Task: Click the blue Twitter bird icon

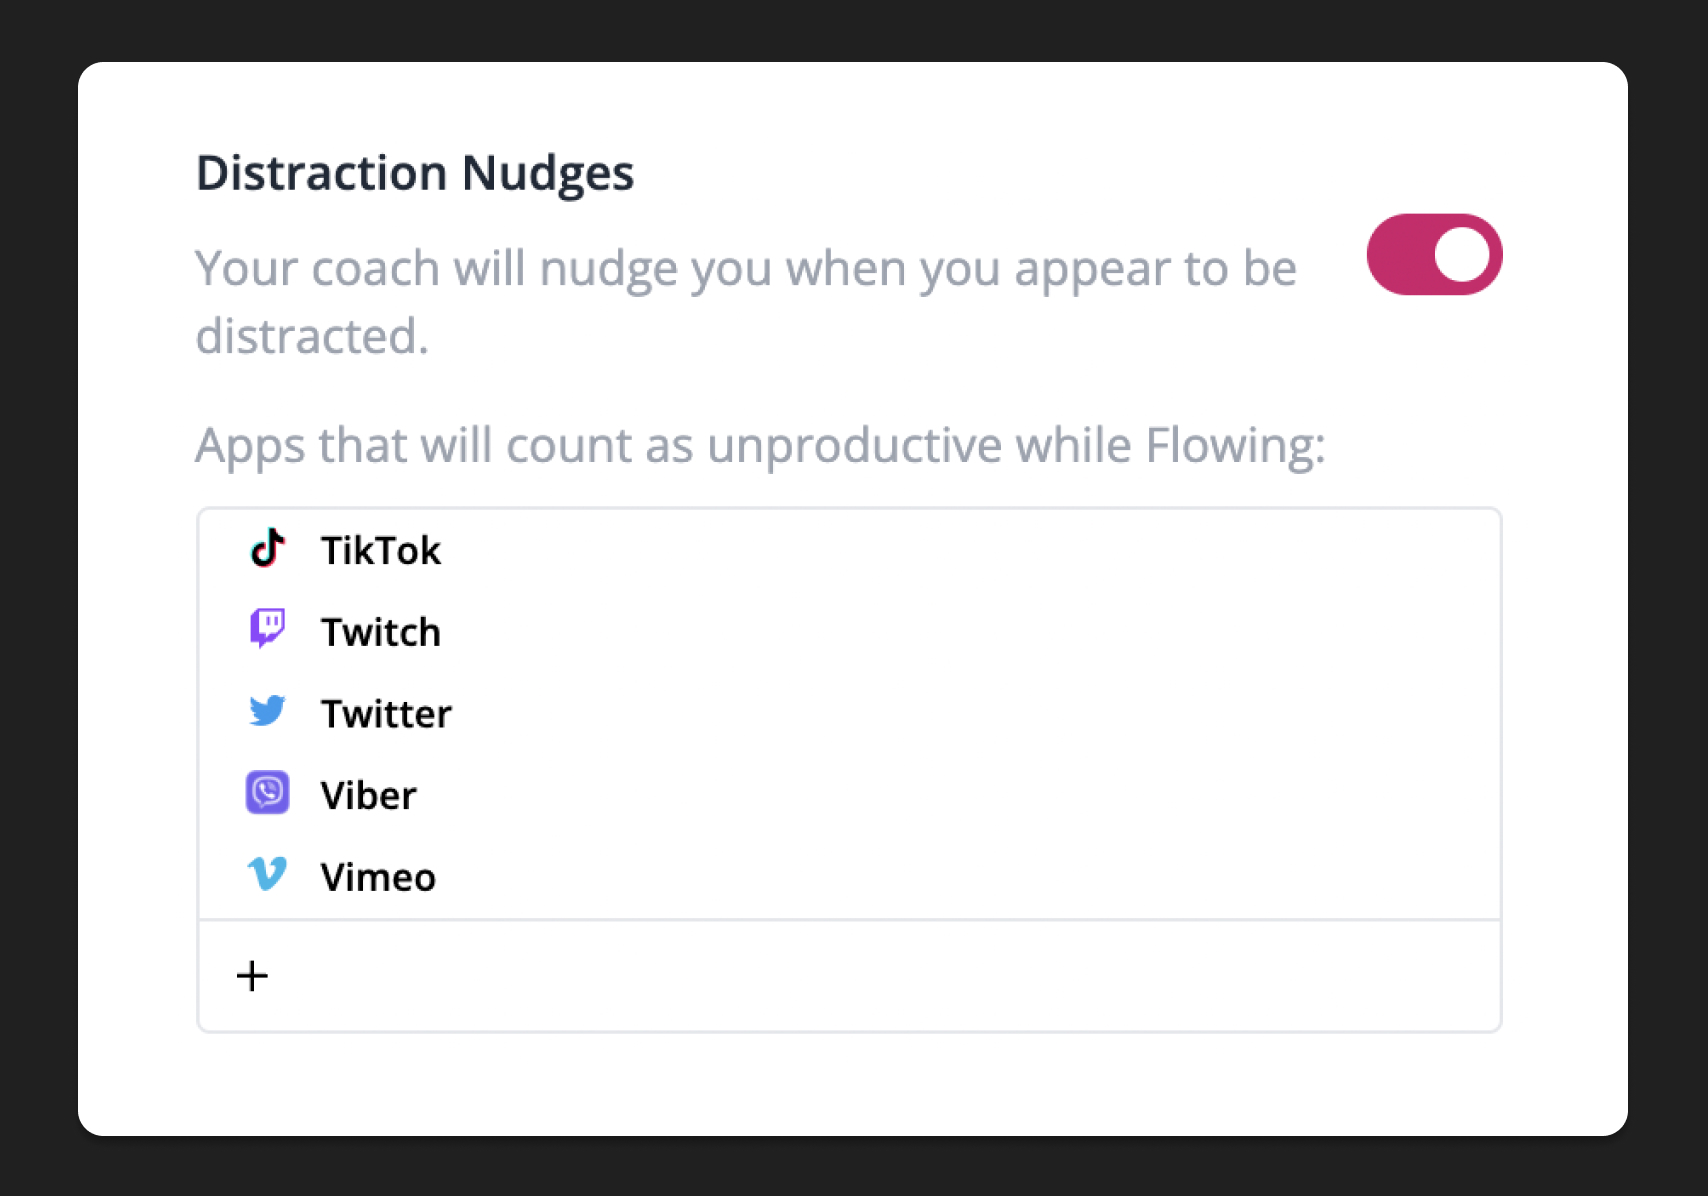Action: click(267, 711)
